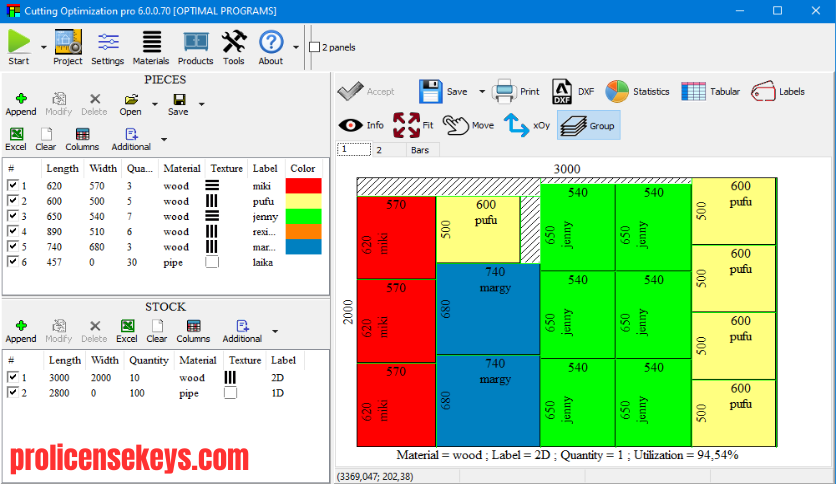This screenshot has height=484, width=836.
Task: Clear the stock list
Action: [157, 332]
